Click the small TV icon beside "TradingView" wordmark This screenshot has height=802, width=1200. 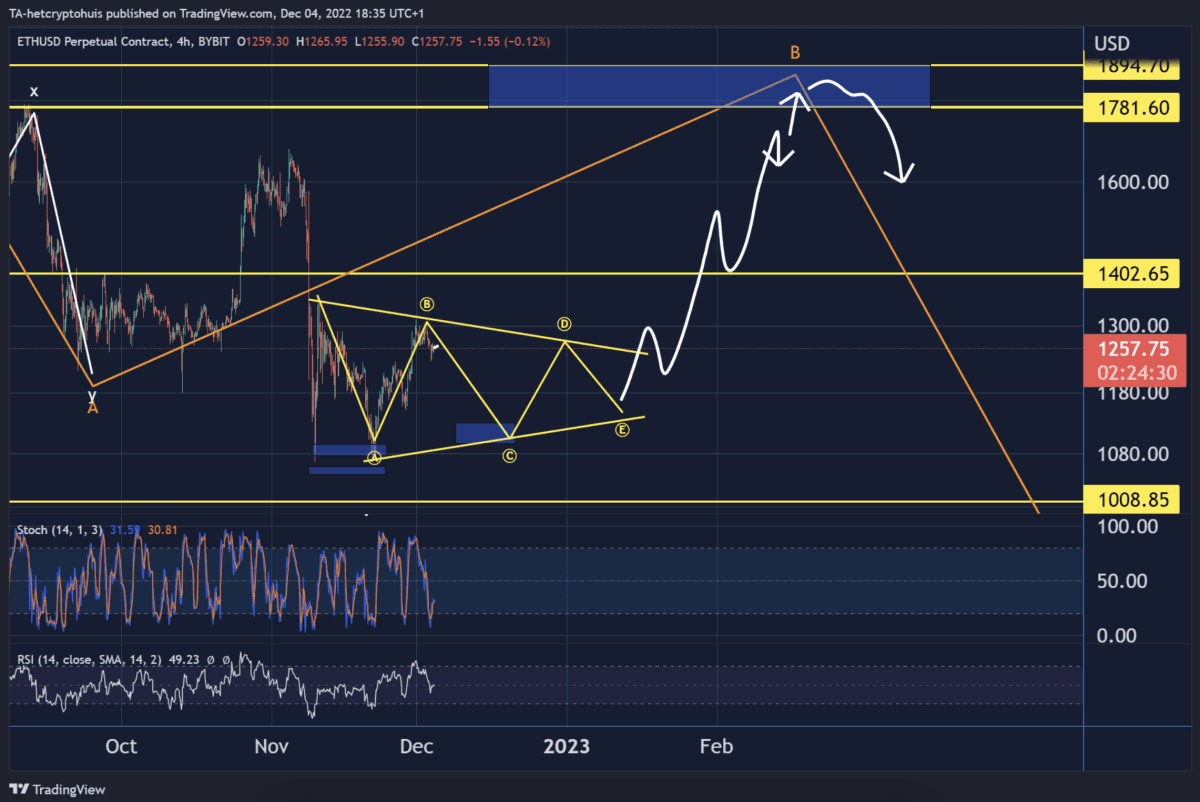click(x=19, y=790)
